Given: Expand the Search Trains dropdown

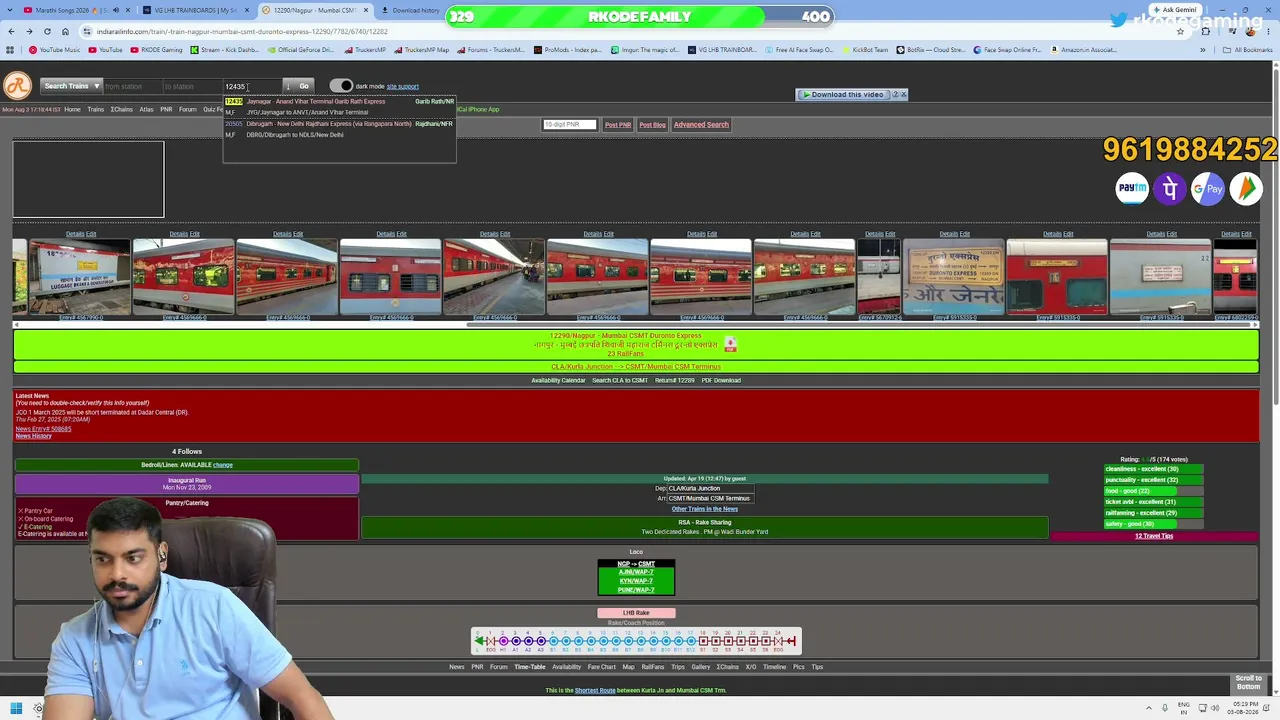Looking at the screenshot, I should pos(71,86).
